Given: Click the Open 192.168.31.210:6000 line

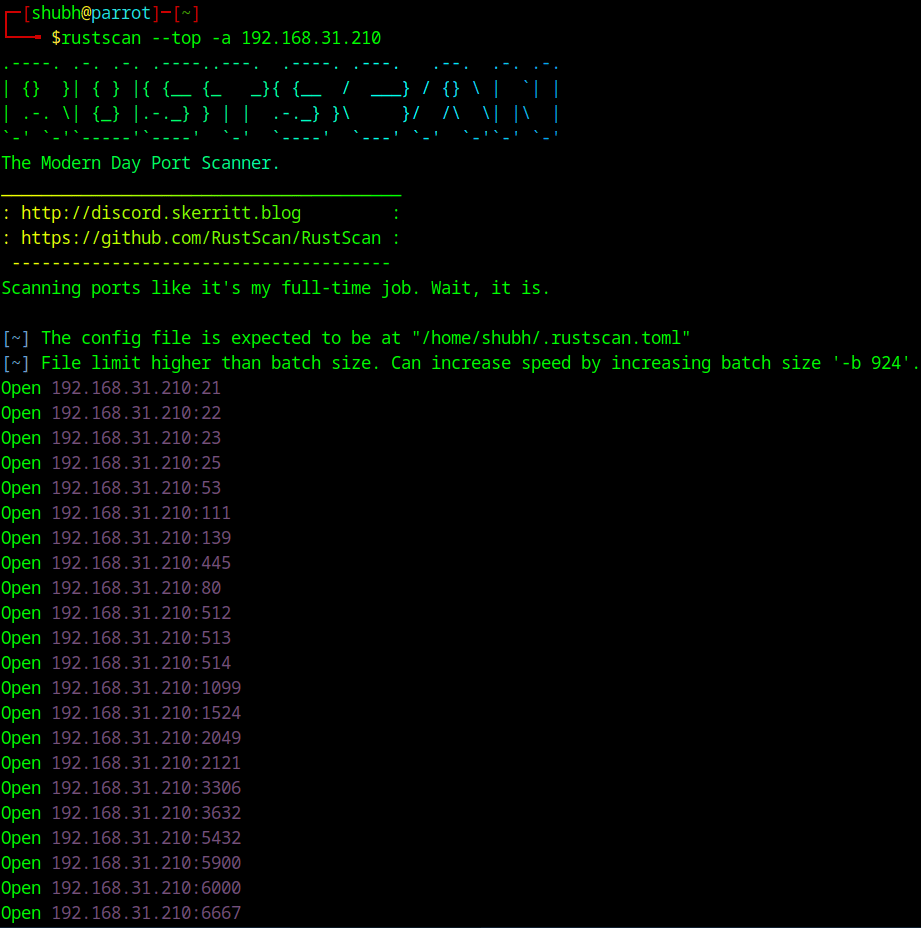Looking at the screenshot, I should click(121, 888).
